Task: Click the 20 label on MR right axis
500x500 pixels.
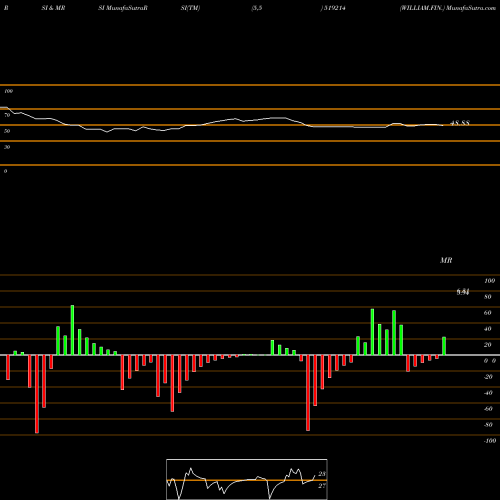Action: (488, 345)
